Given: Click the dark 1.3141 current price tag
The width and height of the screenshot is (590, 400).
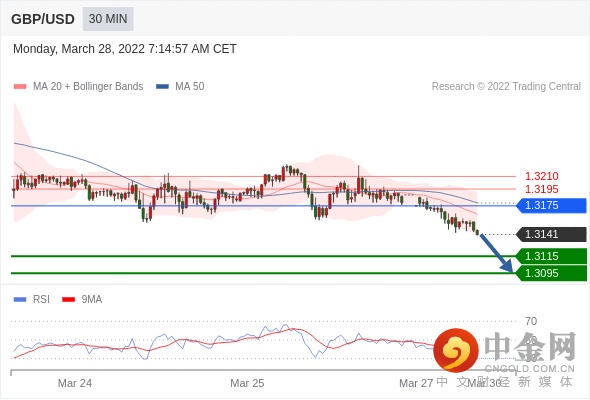Looking at the screenshot, I should 551,234.
